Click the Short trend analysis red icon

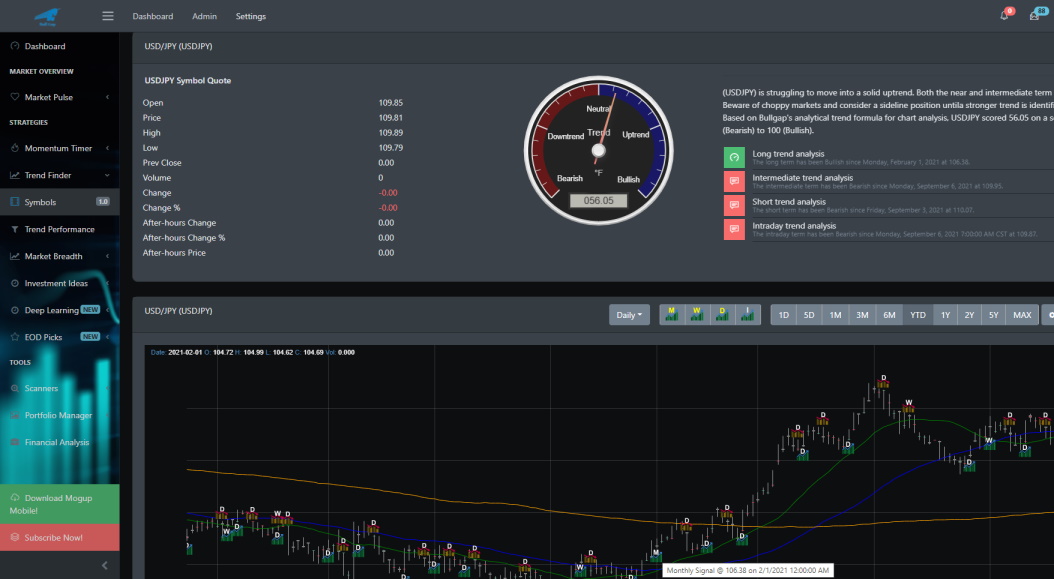(734, 205)
